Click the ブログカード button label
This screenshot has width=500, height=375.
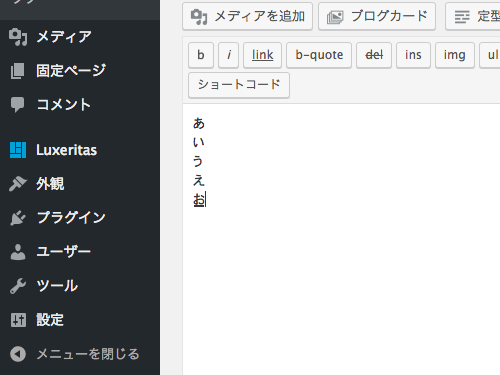389,16
